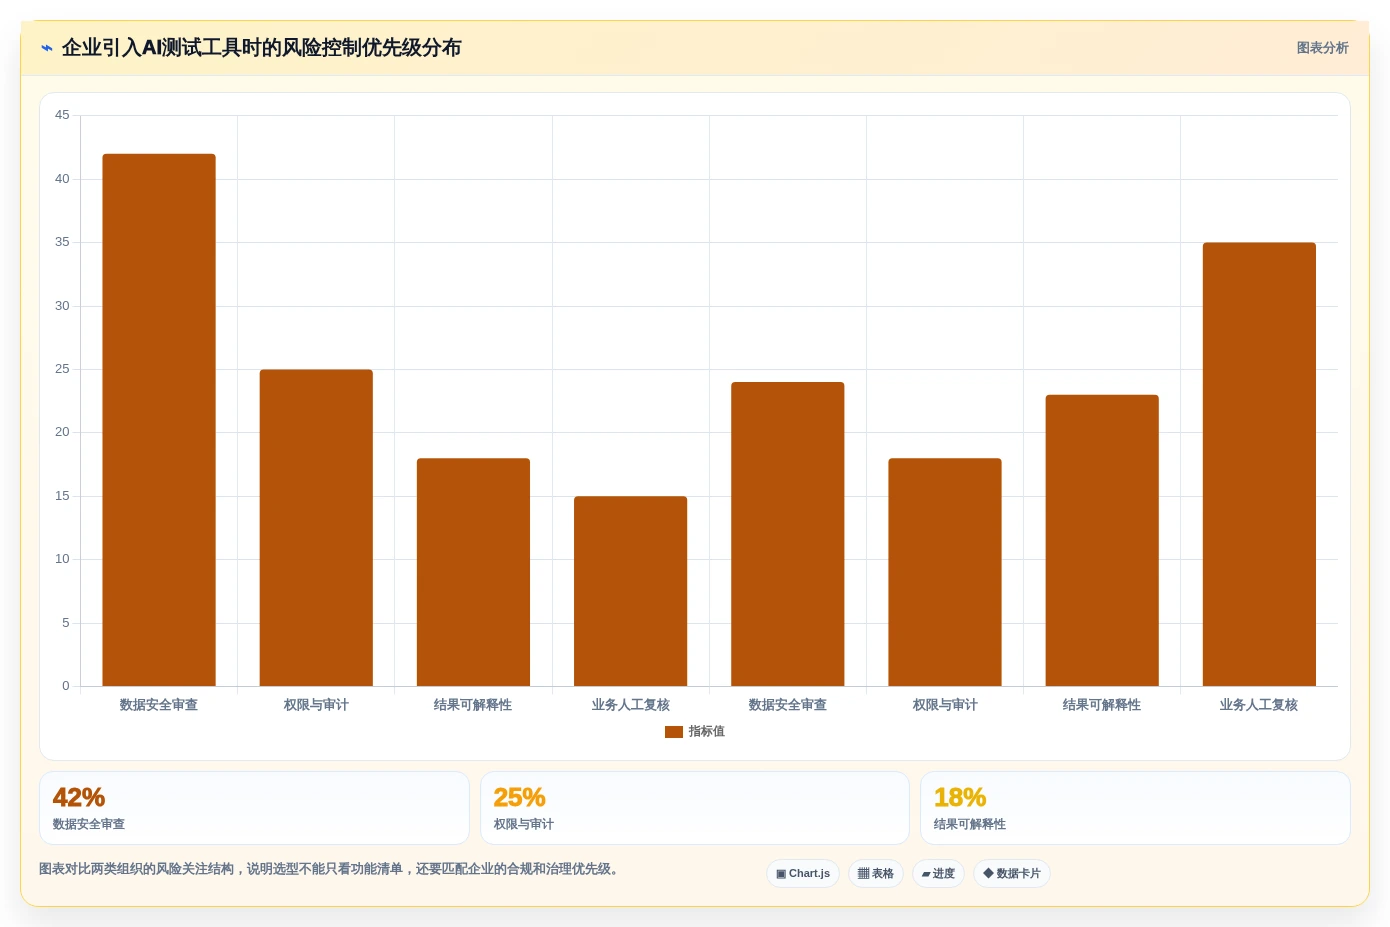The image size is (1390, 927).
Task: Click y-axis label 0
Action: pyautogui.click(x=66, y=686)
